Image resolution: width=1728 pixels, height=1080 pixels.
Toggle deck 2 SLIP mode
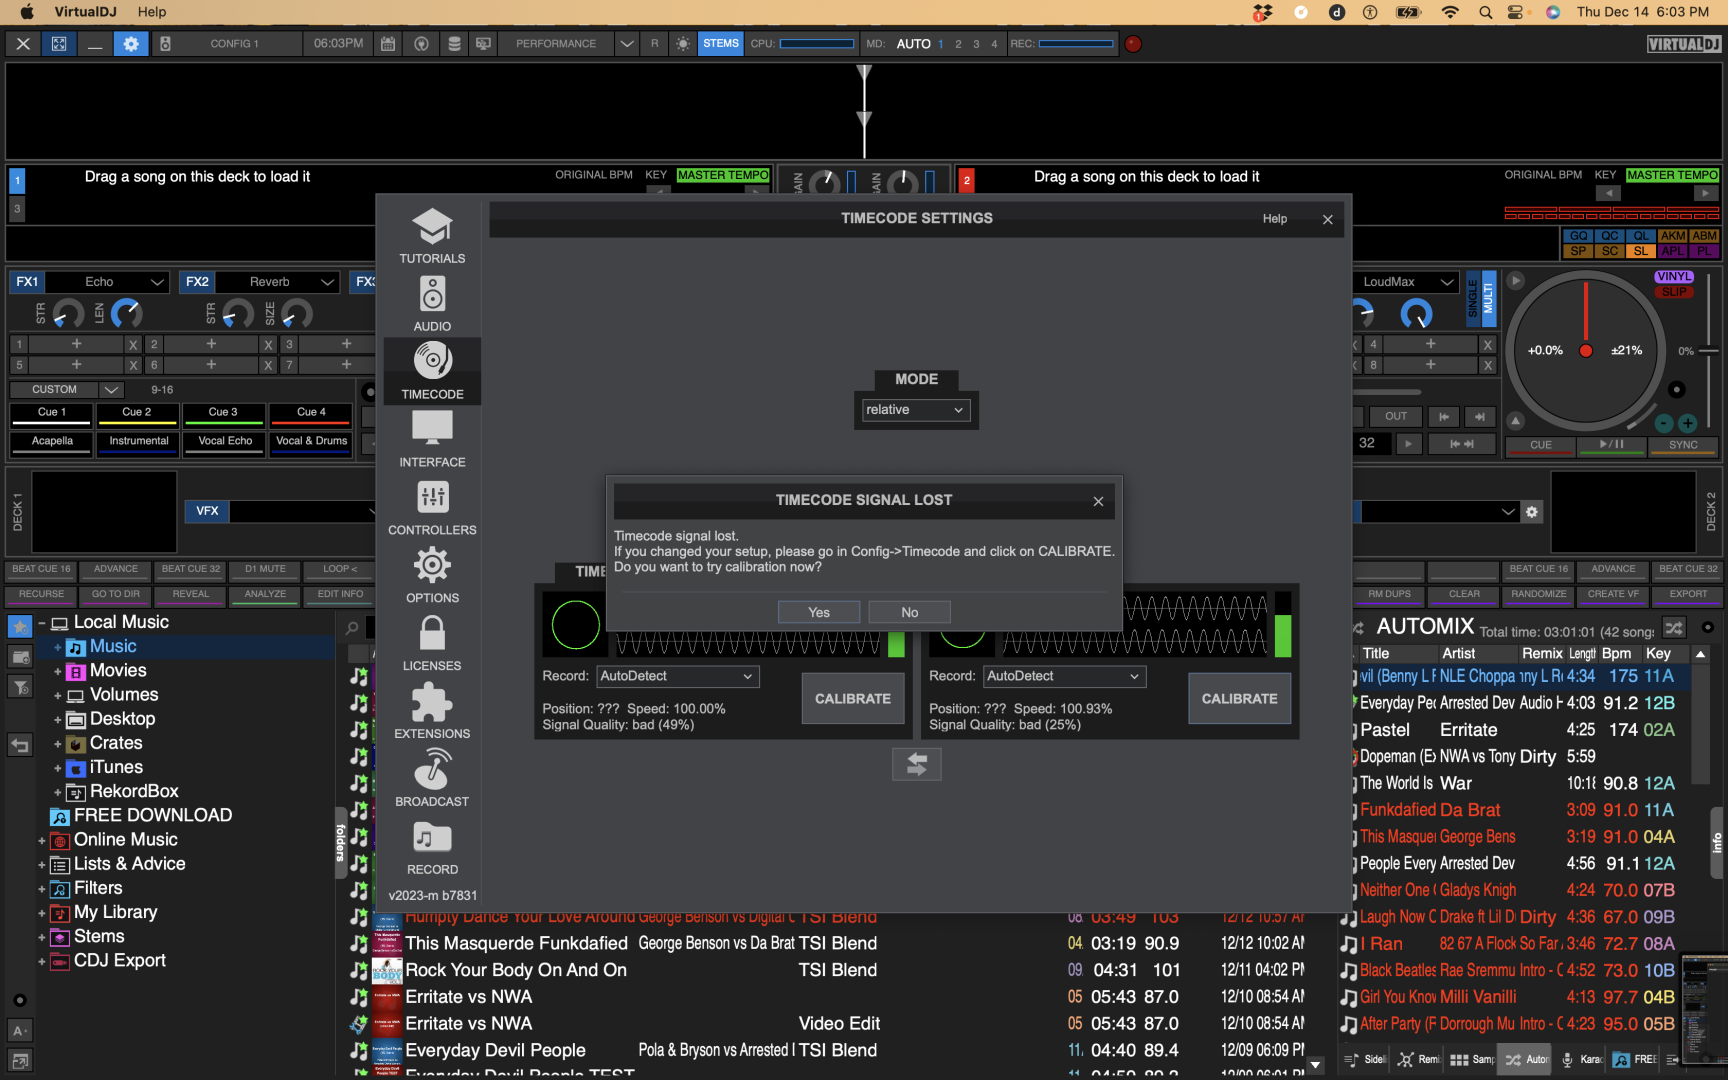[1674, 292]
